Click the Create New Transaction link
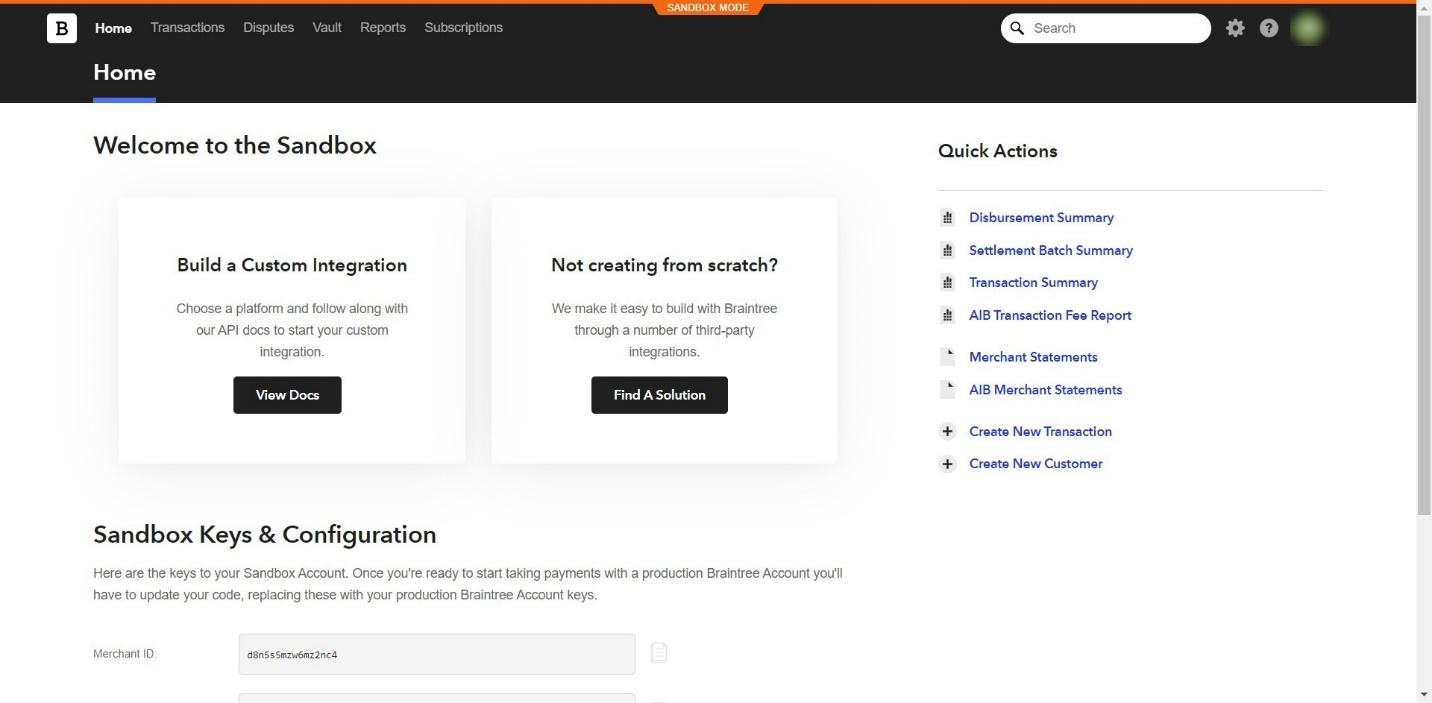The width and height of the screenshot is (1432, 703). (1040, 431)
